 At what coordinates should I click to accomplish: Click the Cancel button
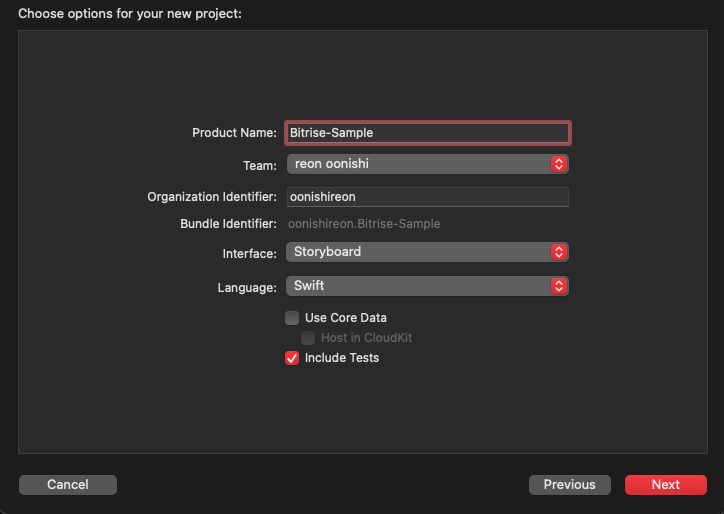pos(68,484)
